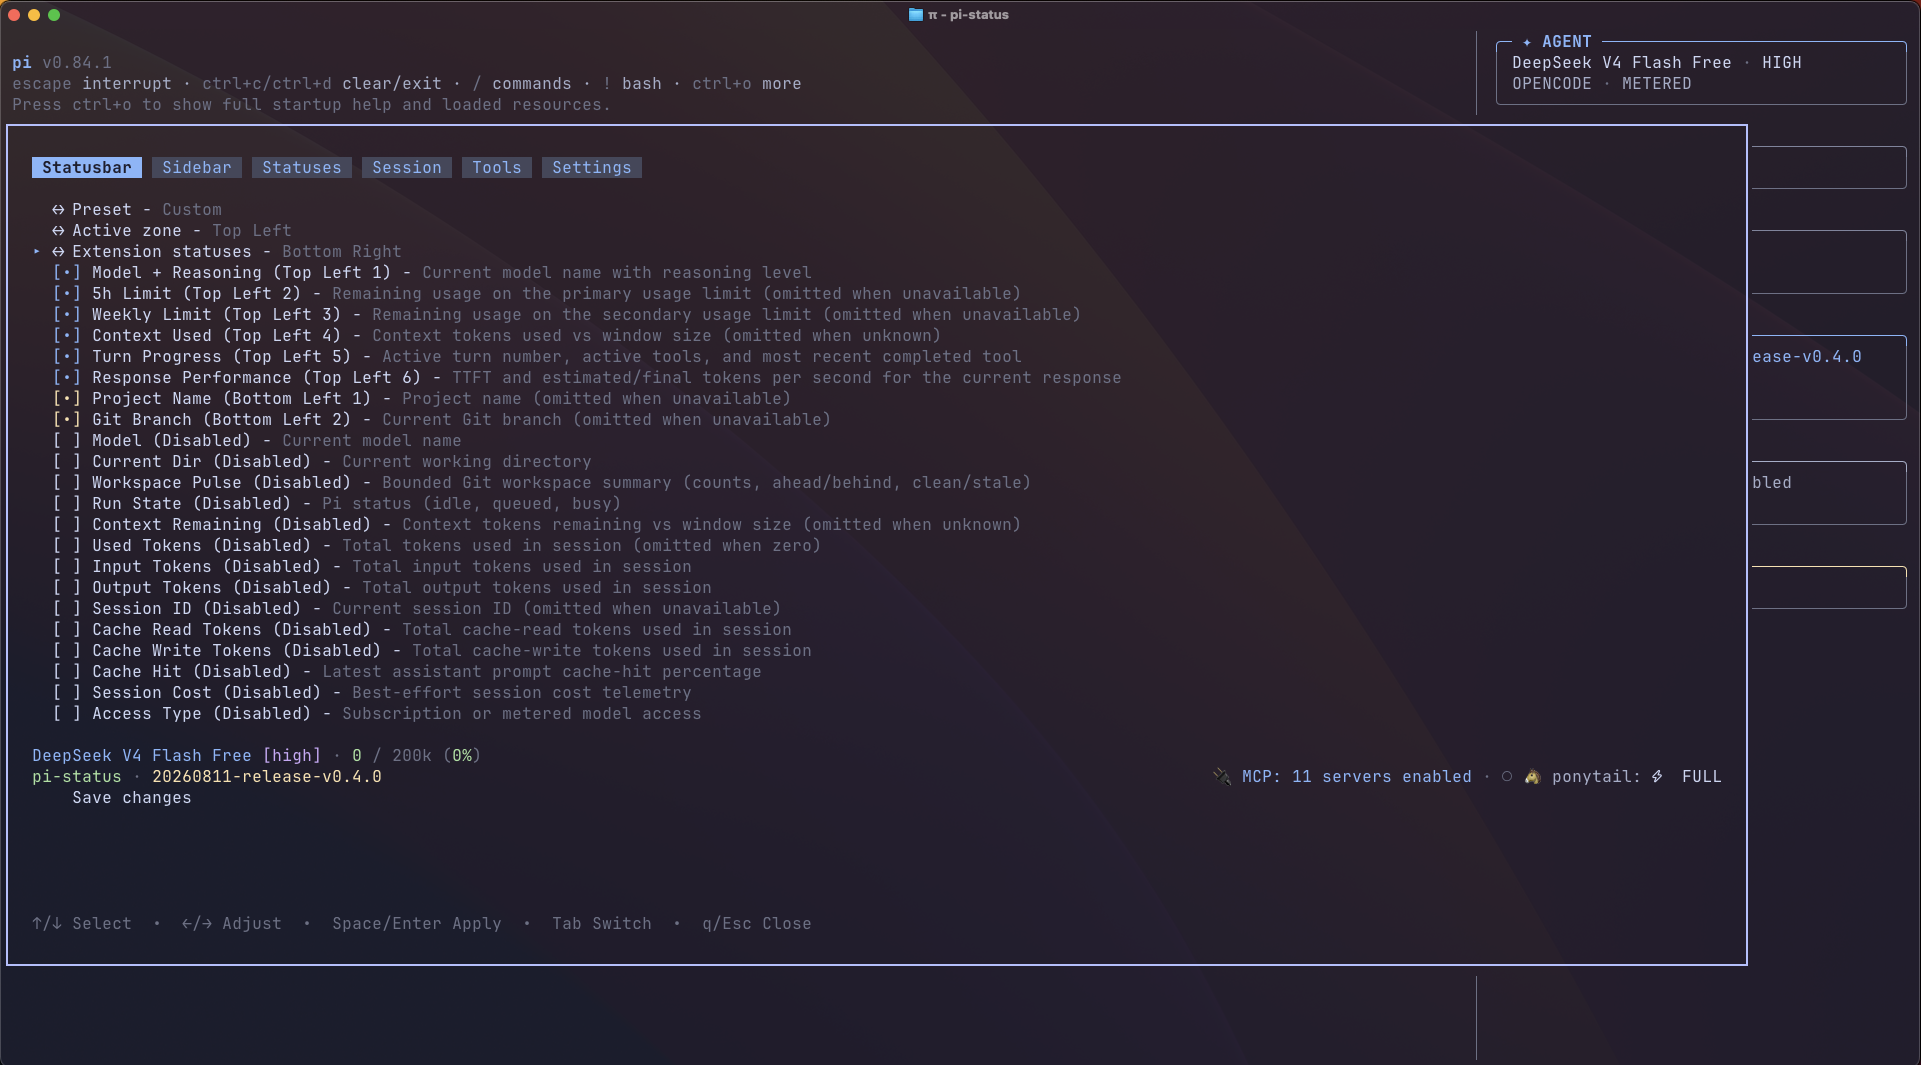Click the MCP plug icon
The height and width of the screenshot is (1065, 1921).
(1222, 777)
